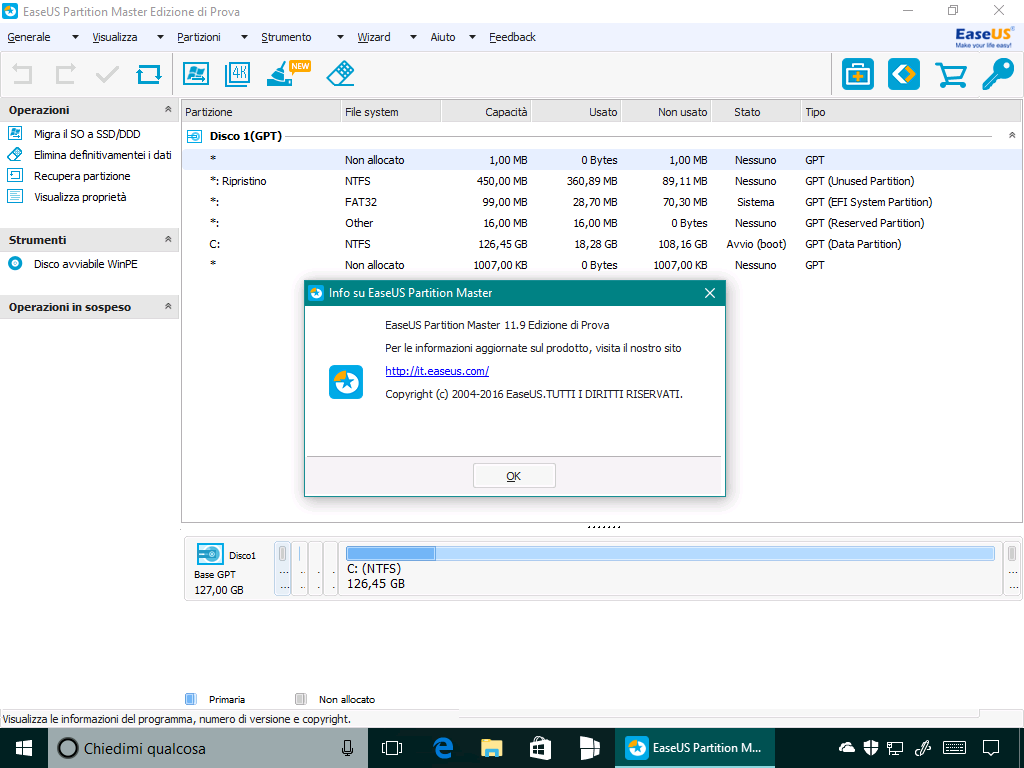Click the Migra il SO a SSD/DDD sidebar icon

(x=15, y=134)
